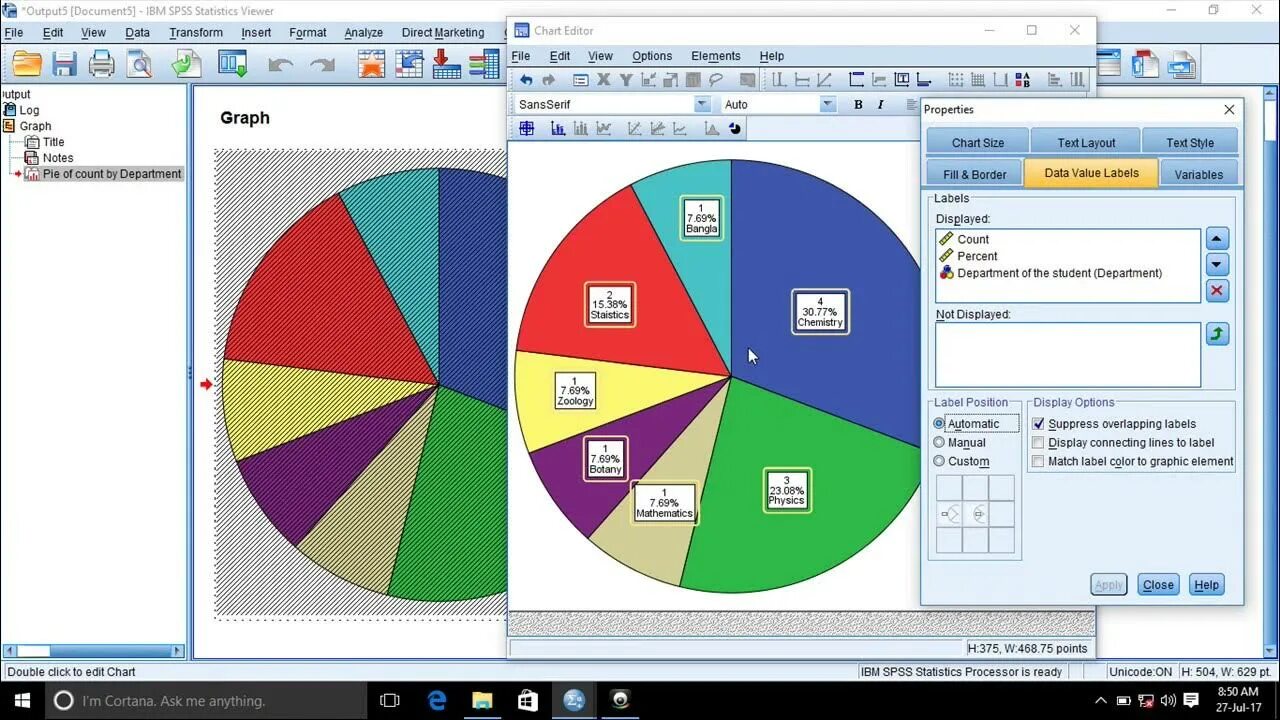Open the SansSerif font dropdown
This screenshot has height=720, width=1280.
(x=702, y=104)
